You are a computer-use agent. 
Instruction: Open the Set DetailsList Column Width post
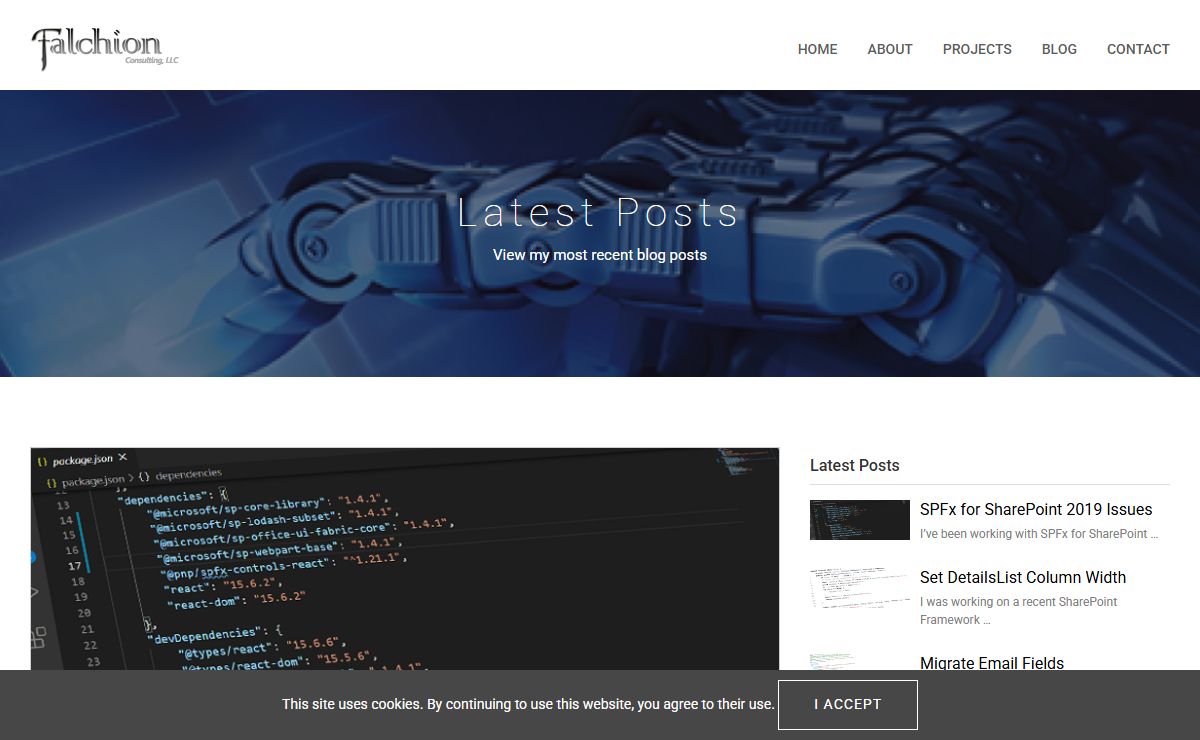pos(1022,577)
